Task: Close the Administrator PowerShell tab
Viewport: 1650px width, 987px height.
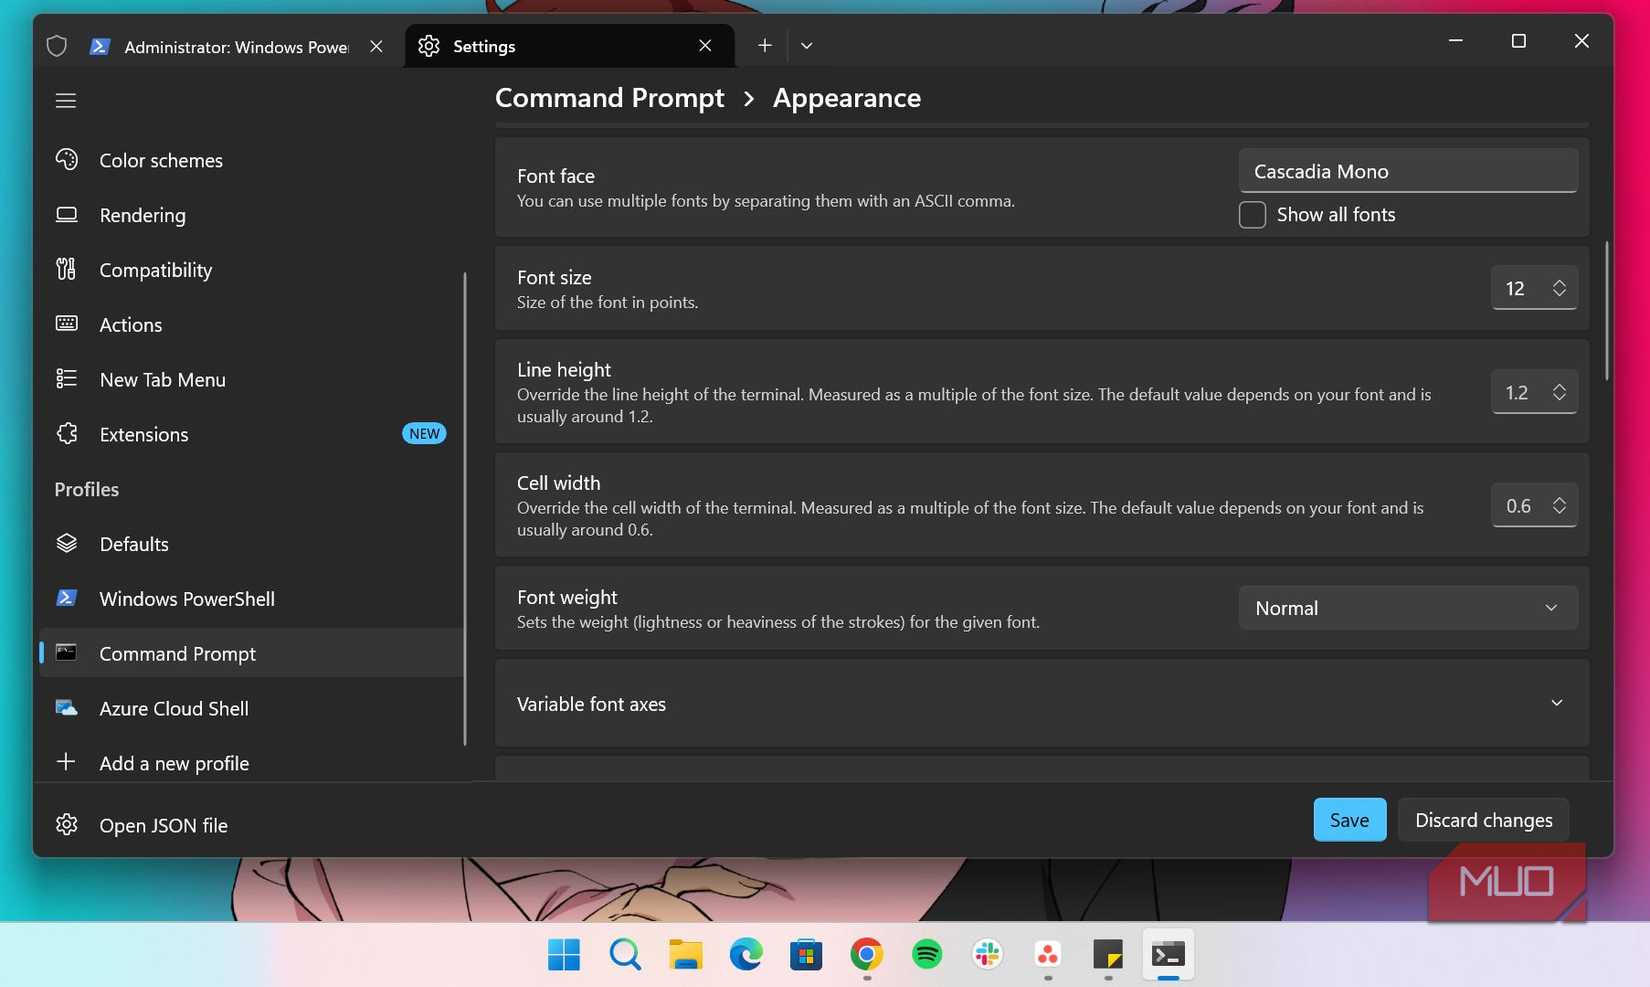Action: (x=376, y=46)
